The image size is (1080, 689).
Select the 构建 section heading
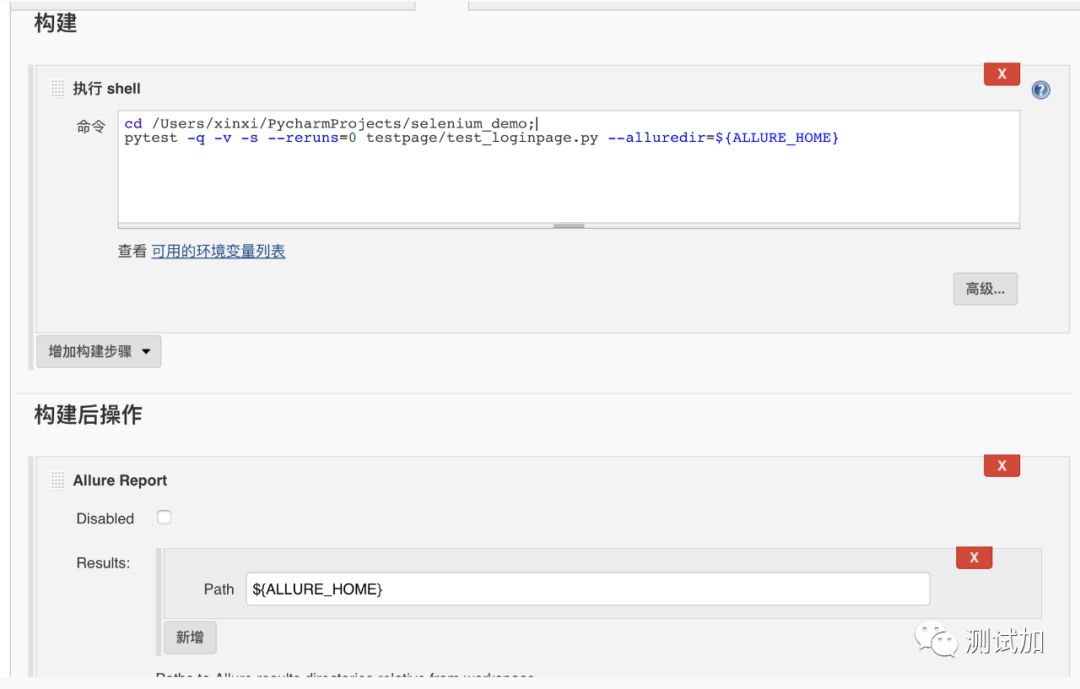55,23
